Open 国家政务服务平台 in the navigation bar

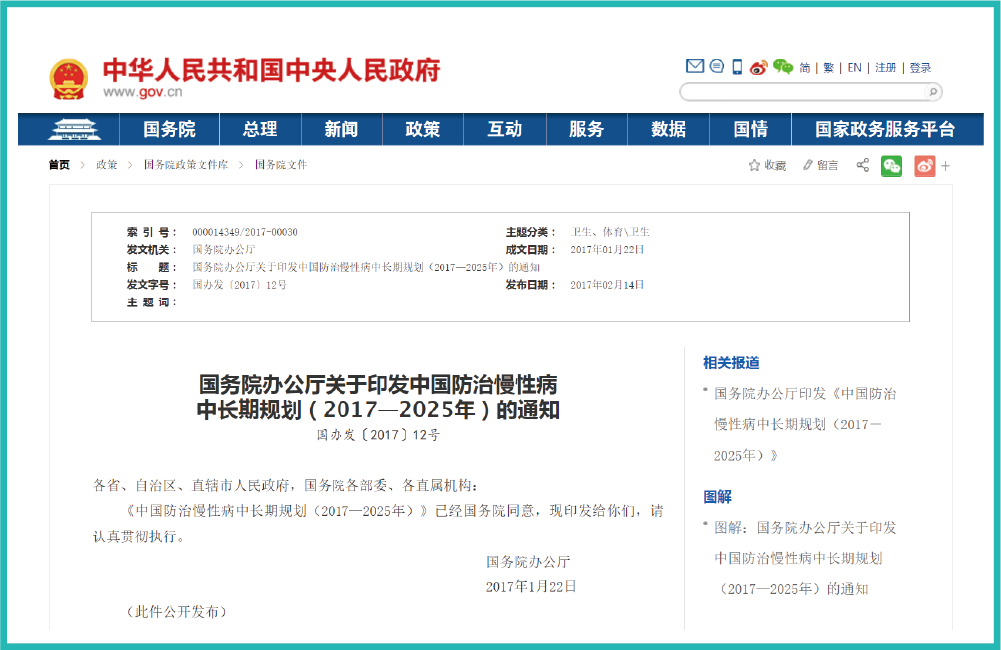click(x=884, y=129)
